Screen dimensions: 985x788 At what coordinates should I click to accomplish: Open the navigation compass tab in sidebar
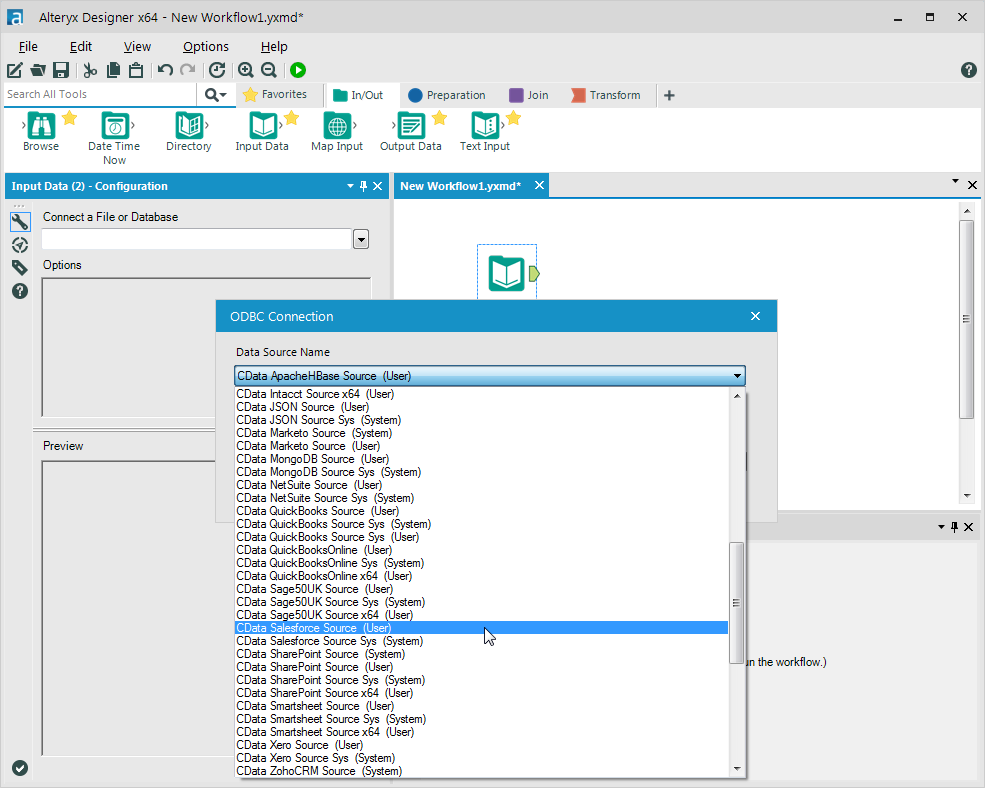[20, 245]
